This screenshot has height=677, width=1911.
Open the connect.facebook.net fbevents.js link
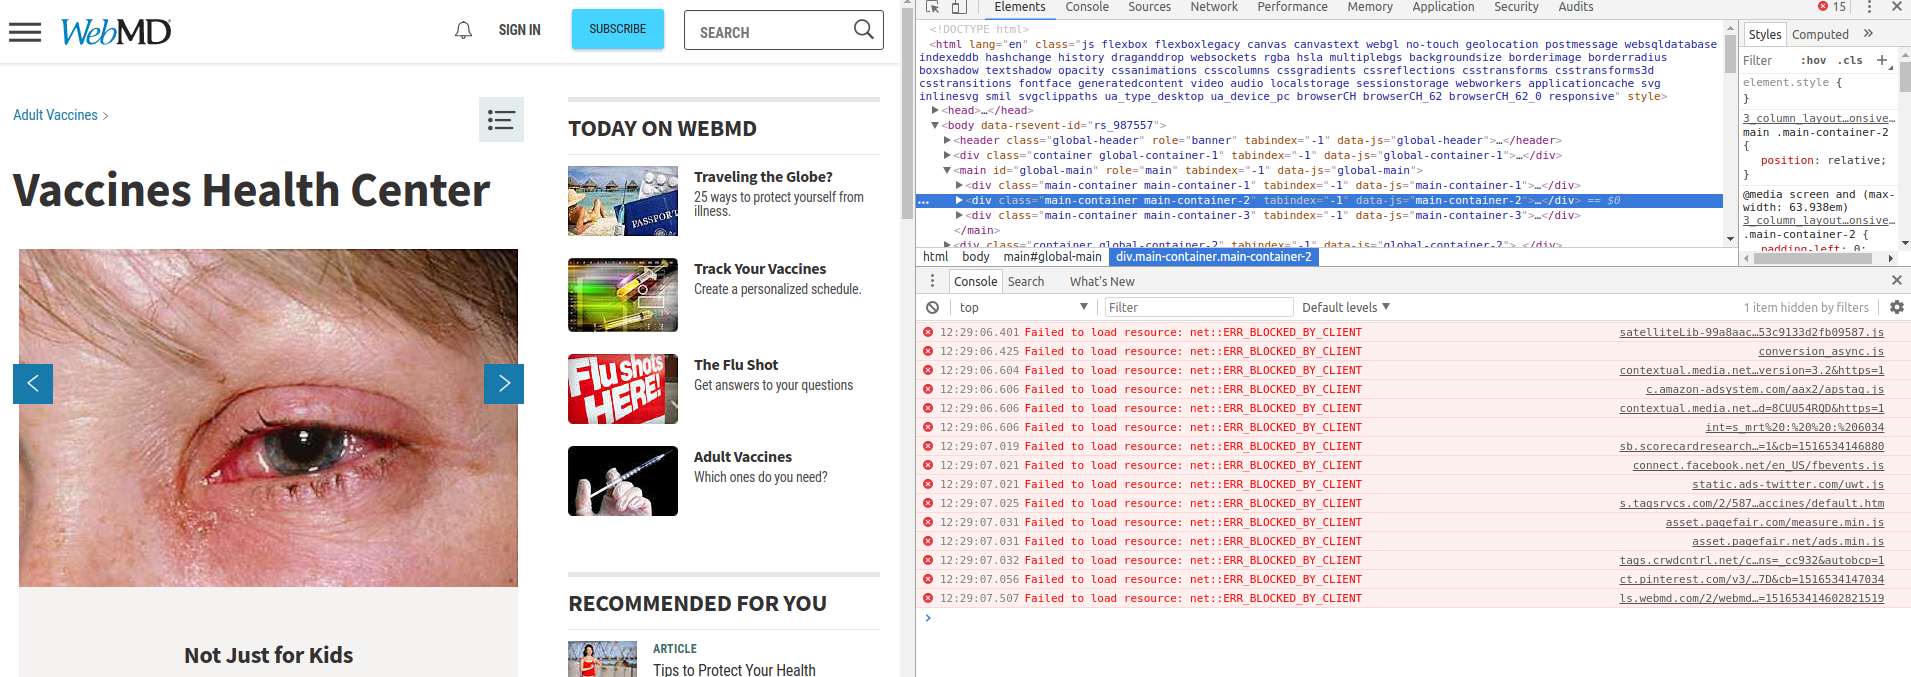(x=1758, y=465)
